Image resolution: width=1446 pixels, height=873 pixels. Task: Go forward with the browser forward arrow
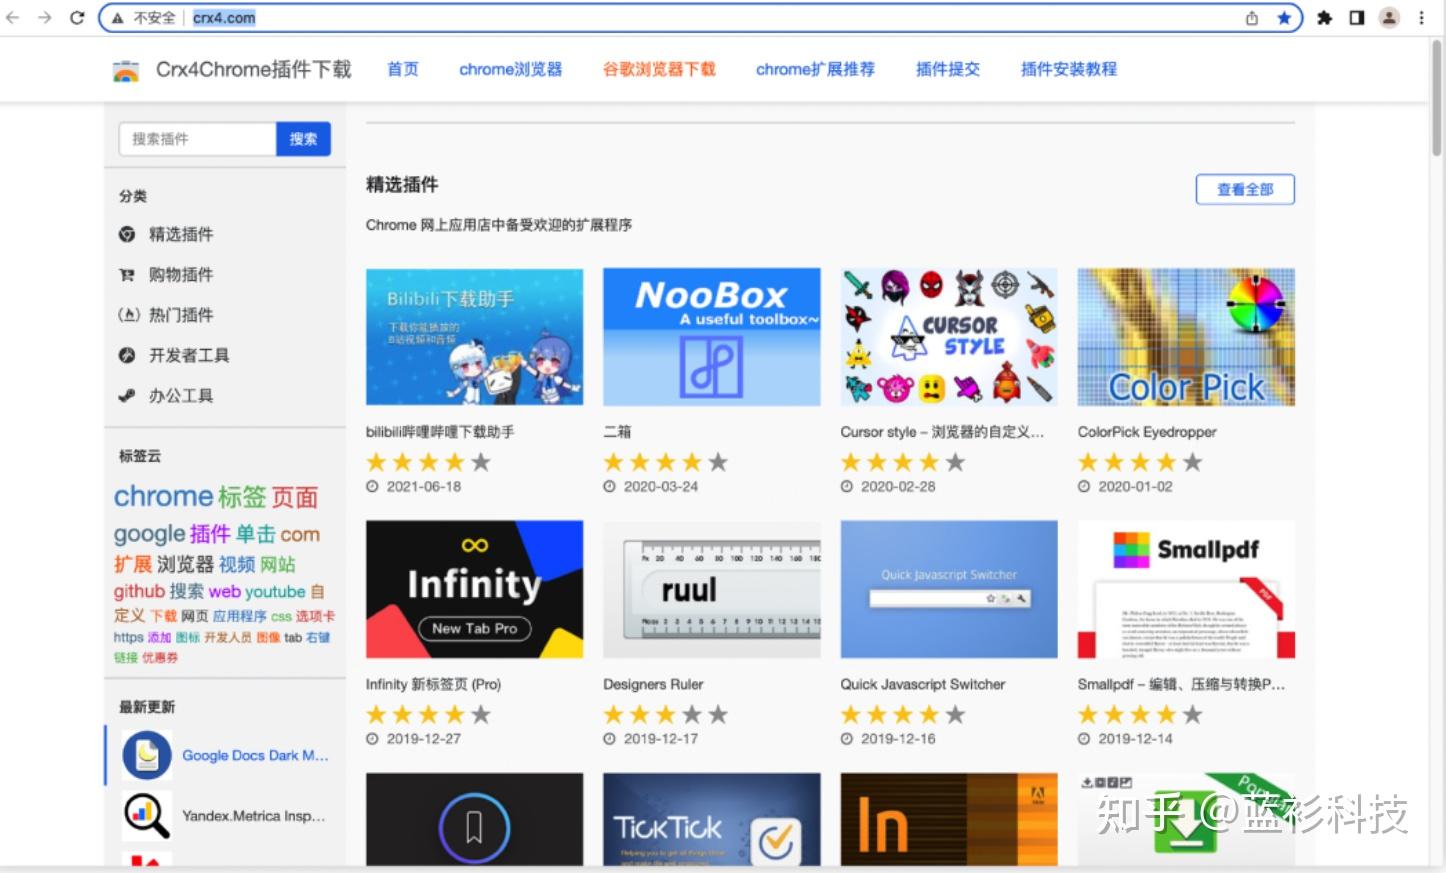[x=45, y=18]
